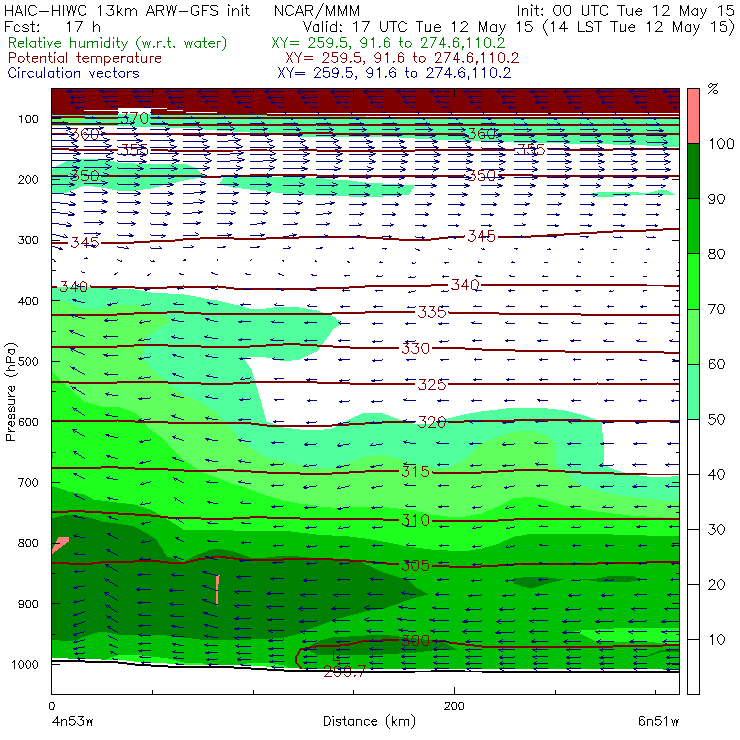Viewport: 740px width, 740px height.
Task: Click the colorbar '30' label
Action: tap(716, 530)
